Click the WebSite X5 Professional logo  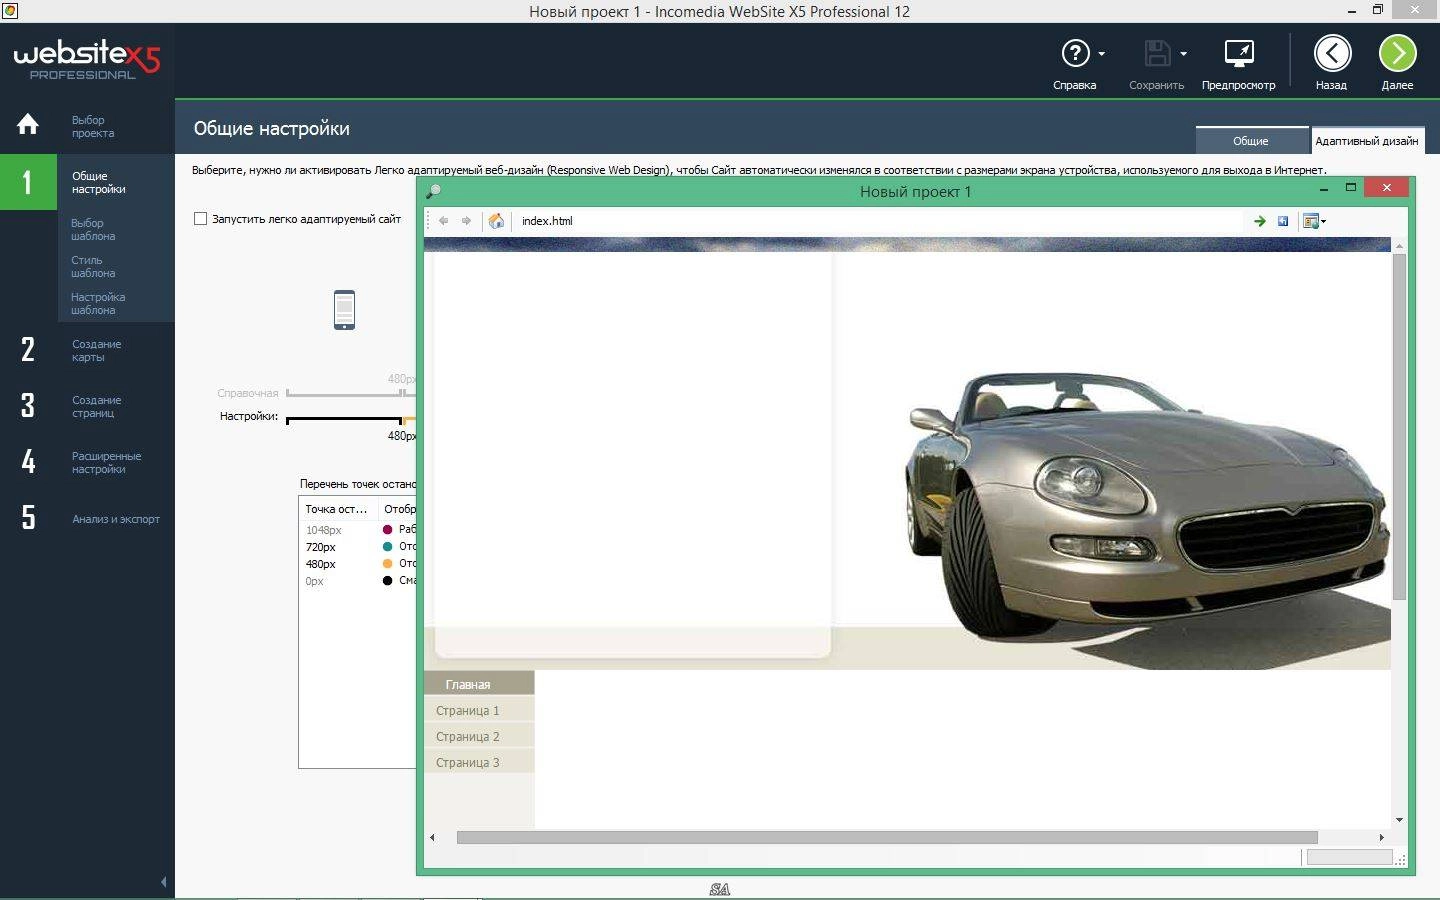click(86, 60)
